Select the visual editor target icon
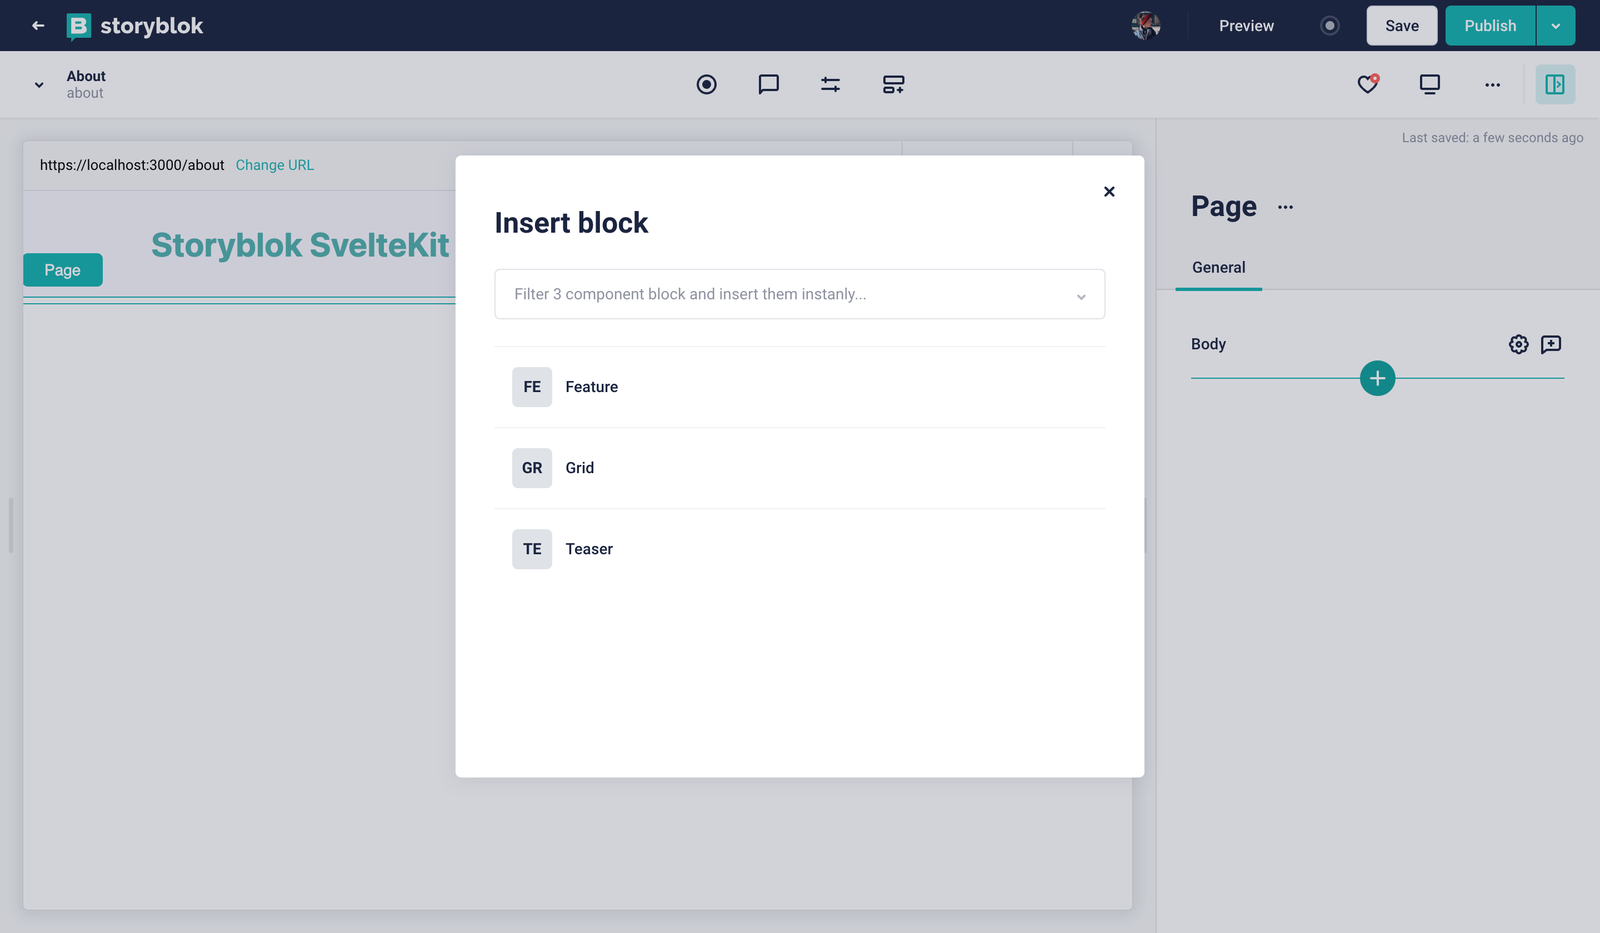Viewport: 1600px width, 933px height. point(707,85)
